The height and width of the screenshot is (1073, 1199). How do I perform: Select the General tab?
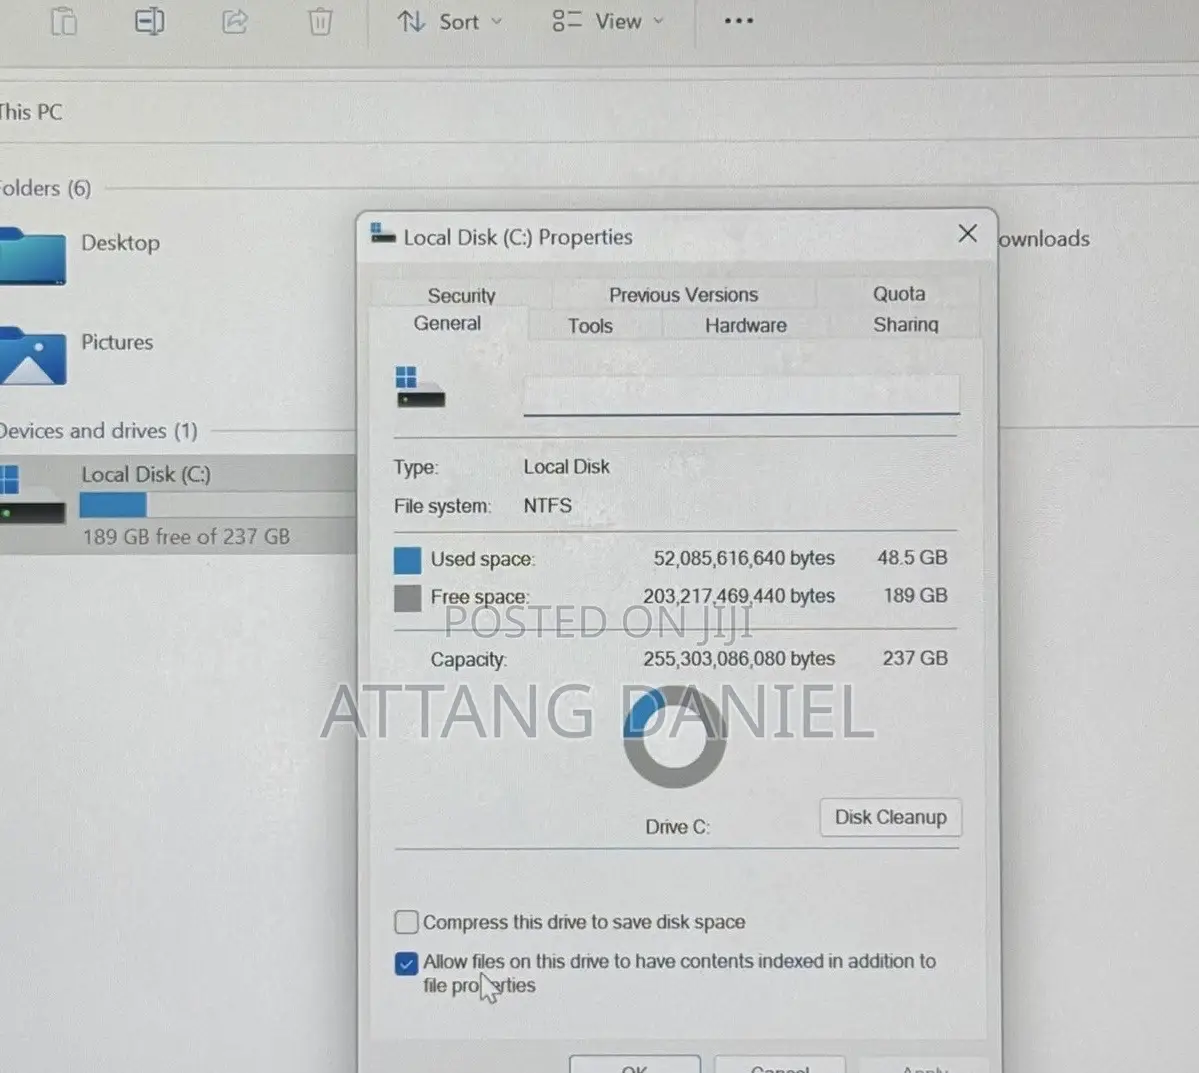pos(447,324)
